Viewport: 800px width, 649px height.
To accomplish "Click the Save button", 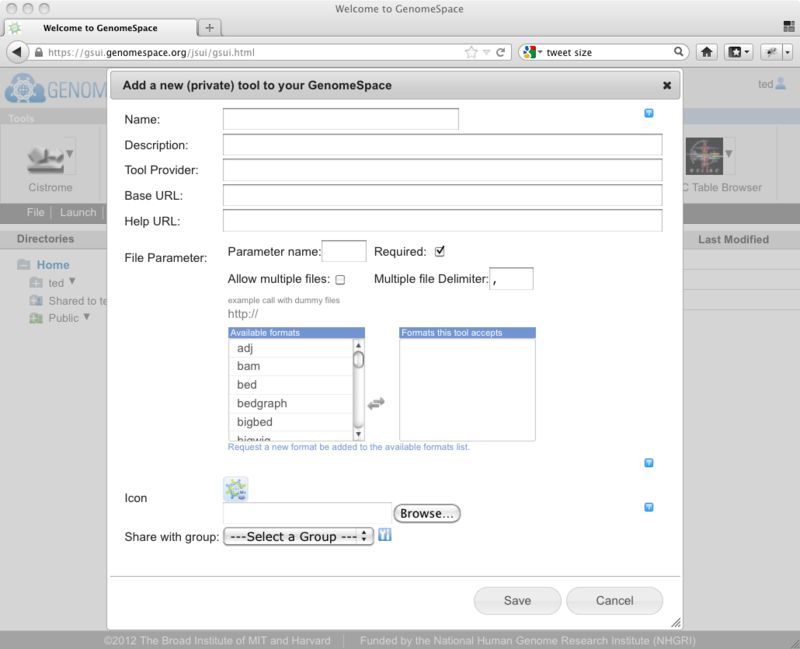I will (x=517, y=601).
